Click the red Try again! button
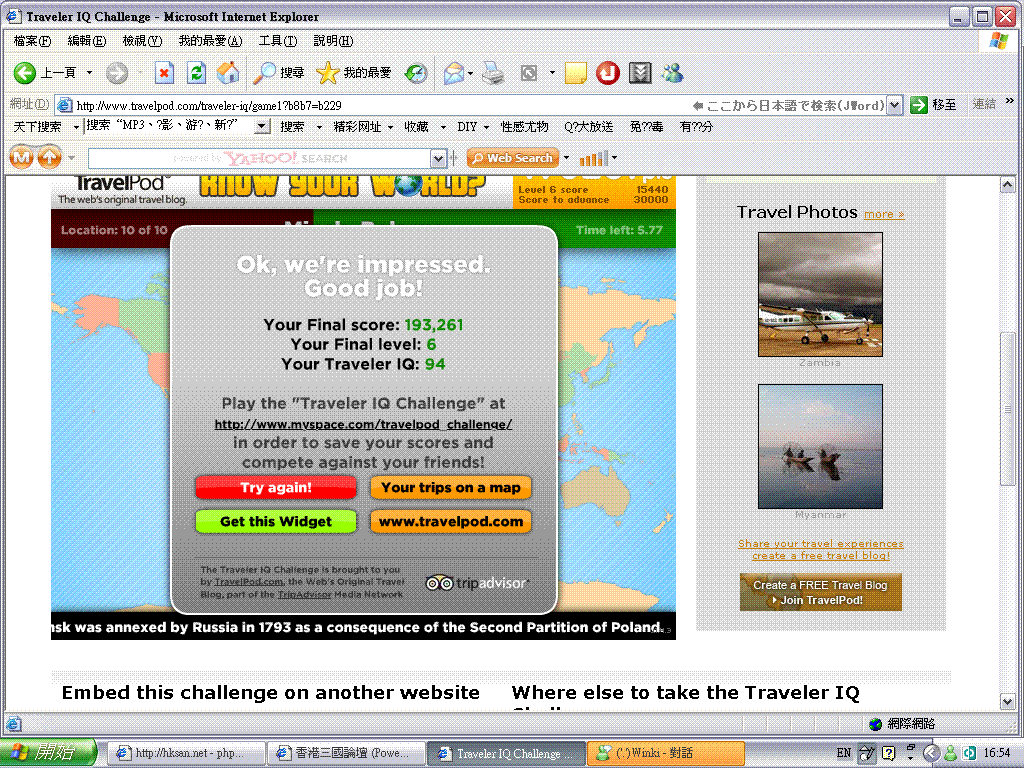The height and width of the screenshot is (768, 1024). [276, 487]
